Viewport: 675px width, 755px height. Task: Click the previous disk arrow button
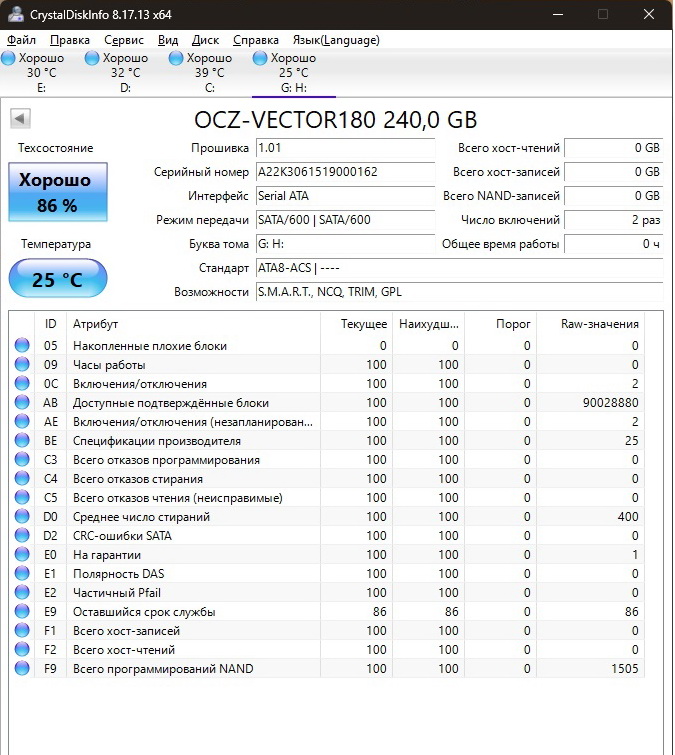click(x=20, y=118)
